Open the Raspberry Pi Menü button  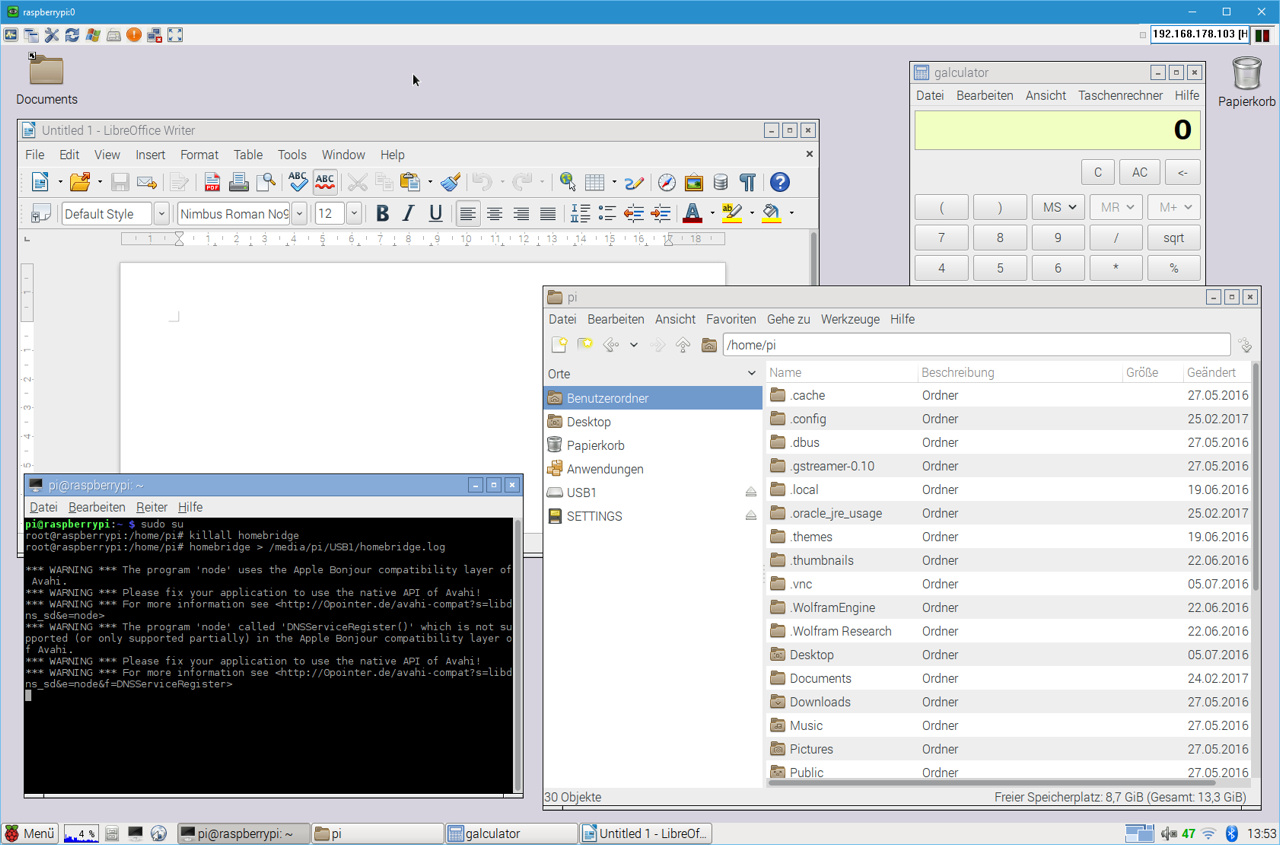(x=30, y=833)
